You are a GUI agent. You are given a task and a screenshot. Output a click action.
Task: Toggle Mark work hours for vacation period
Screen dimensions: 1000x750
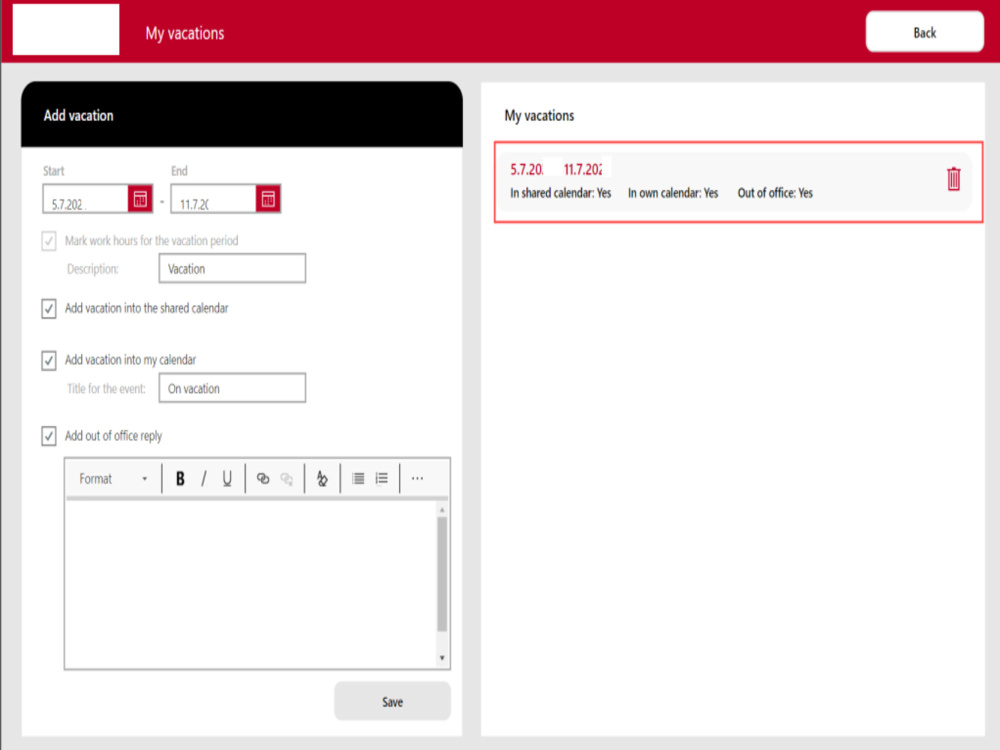coord(49,241)
